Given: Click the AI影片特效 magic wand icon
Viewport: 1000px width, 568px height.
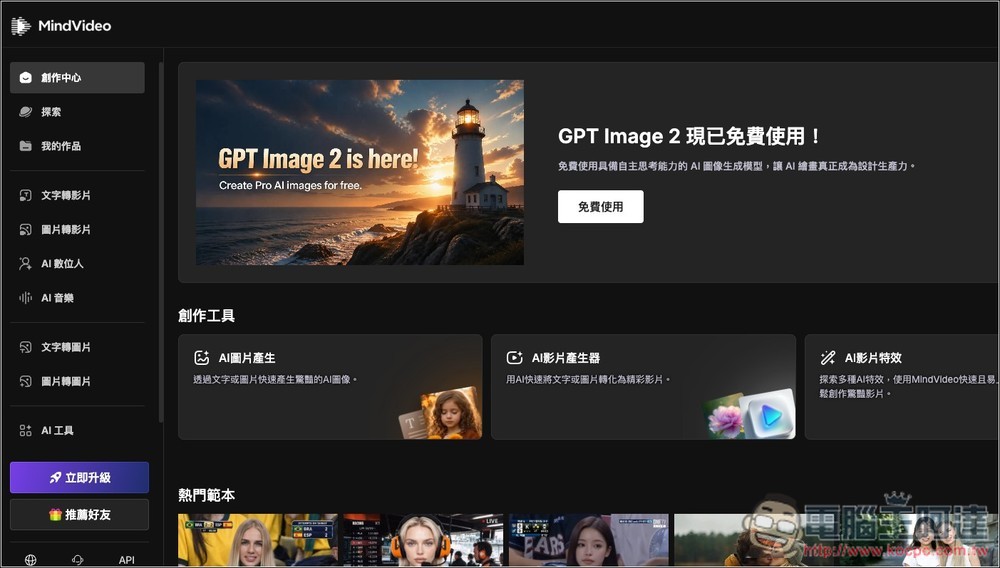Looking at the screenshot, I should [828, 358].
